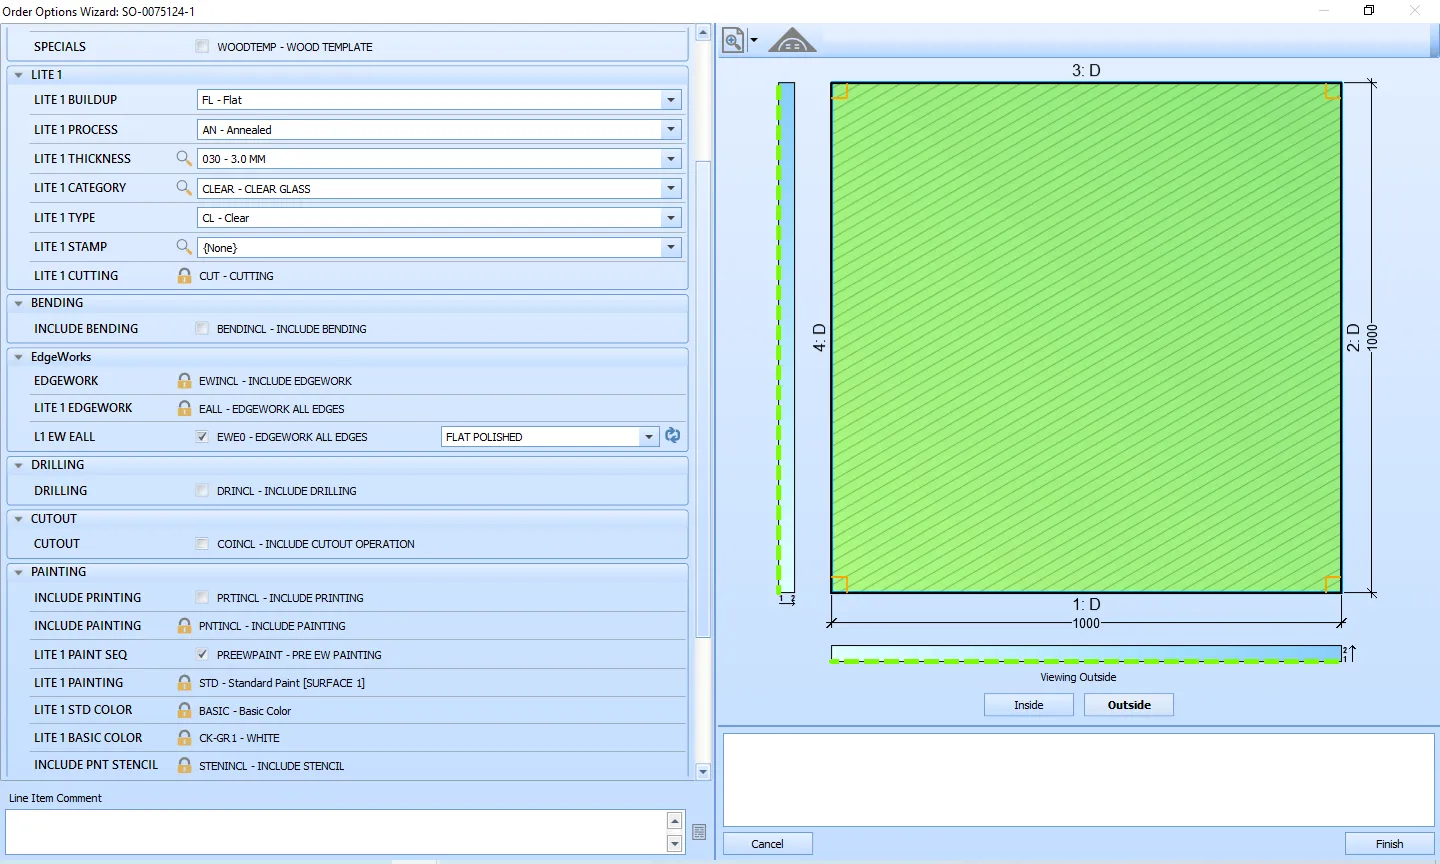The width and height of the screenshot is (1440, 864).
Task: Open the LITE 1 TYPE Clear dropdown
Action: (x=671, y=217)
